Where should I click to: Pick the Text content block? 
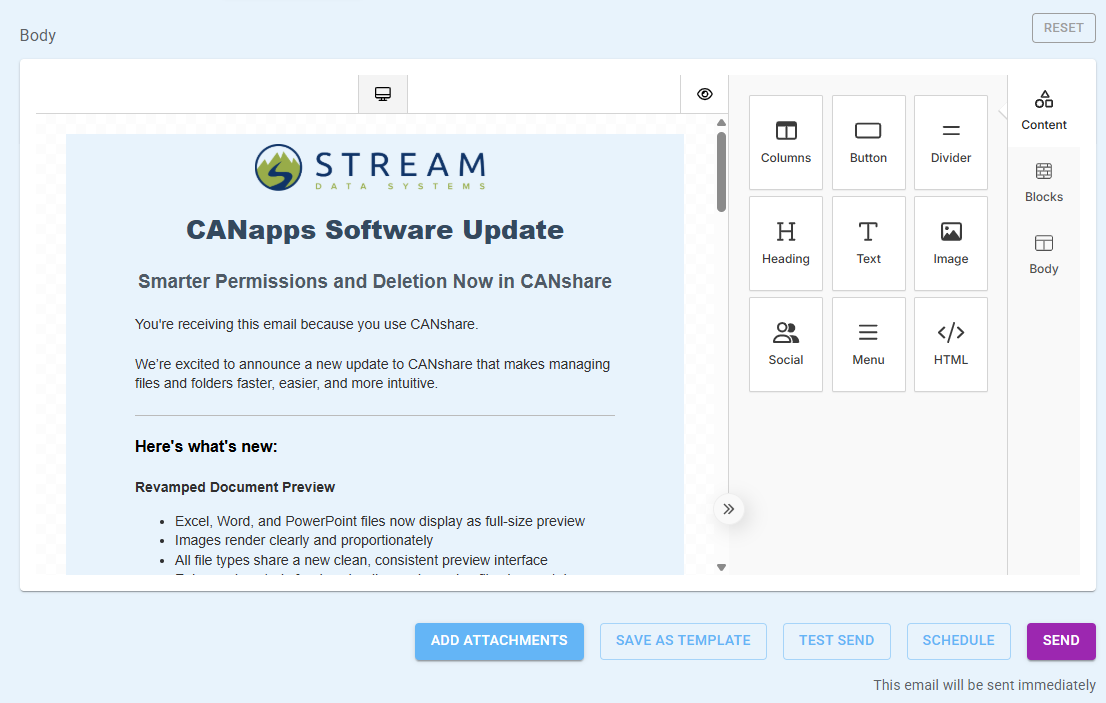coord(868,243)
